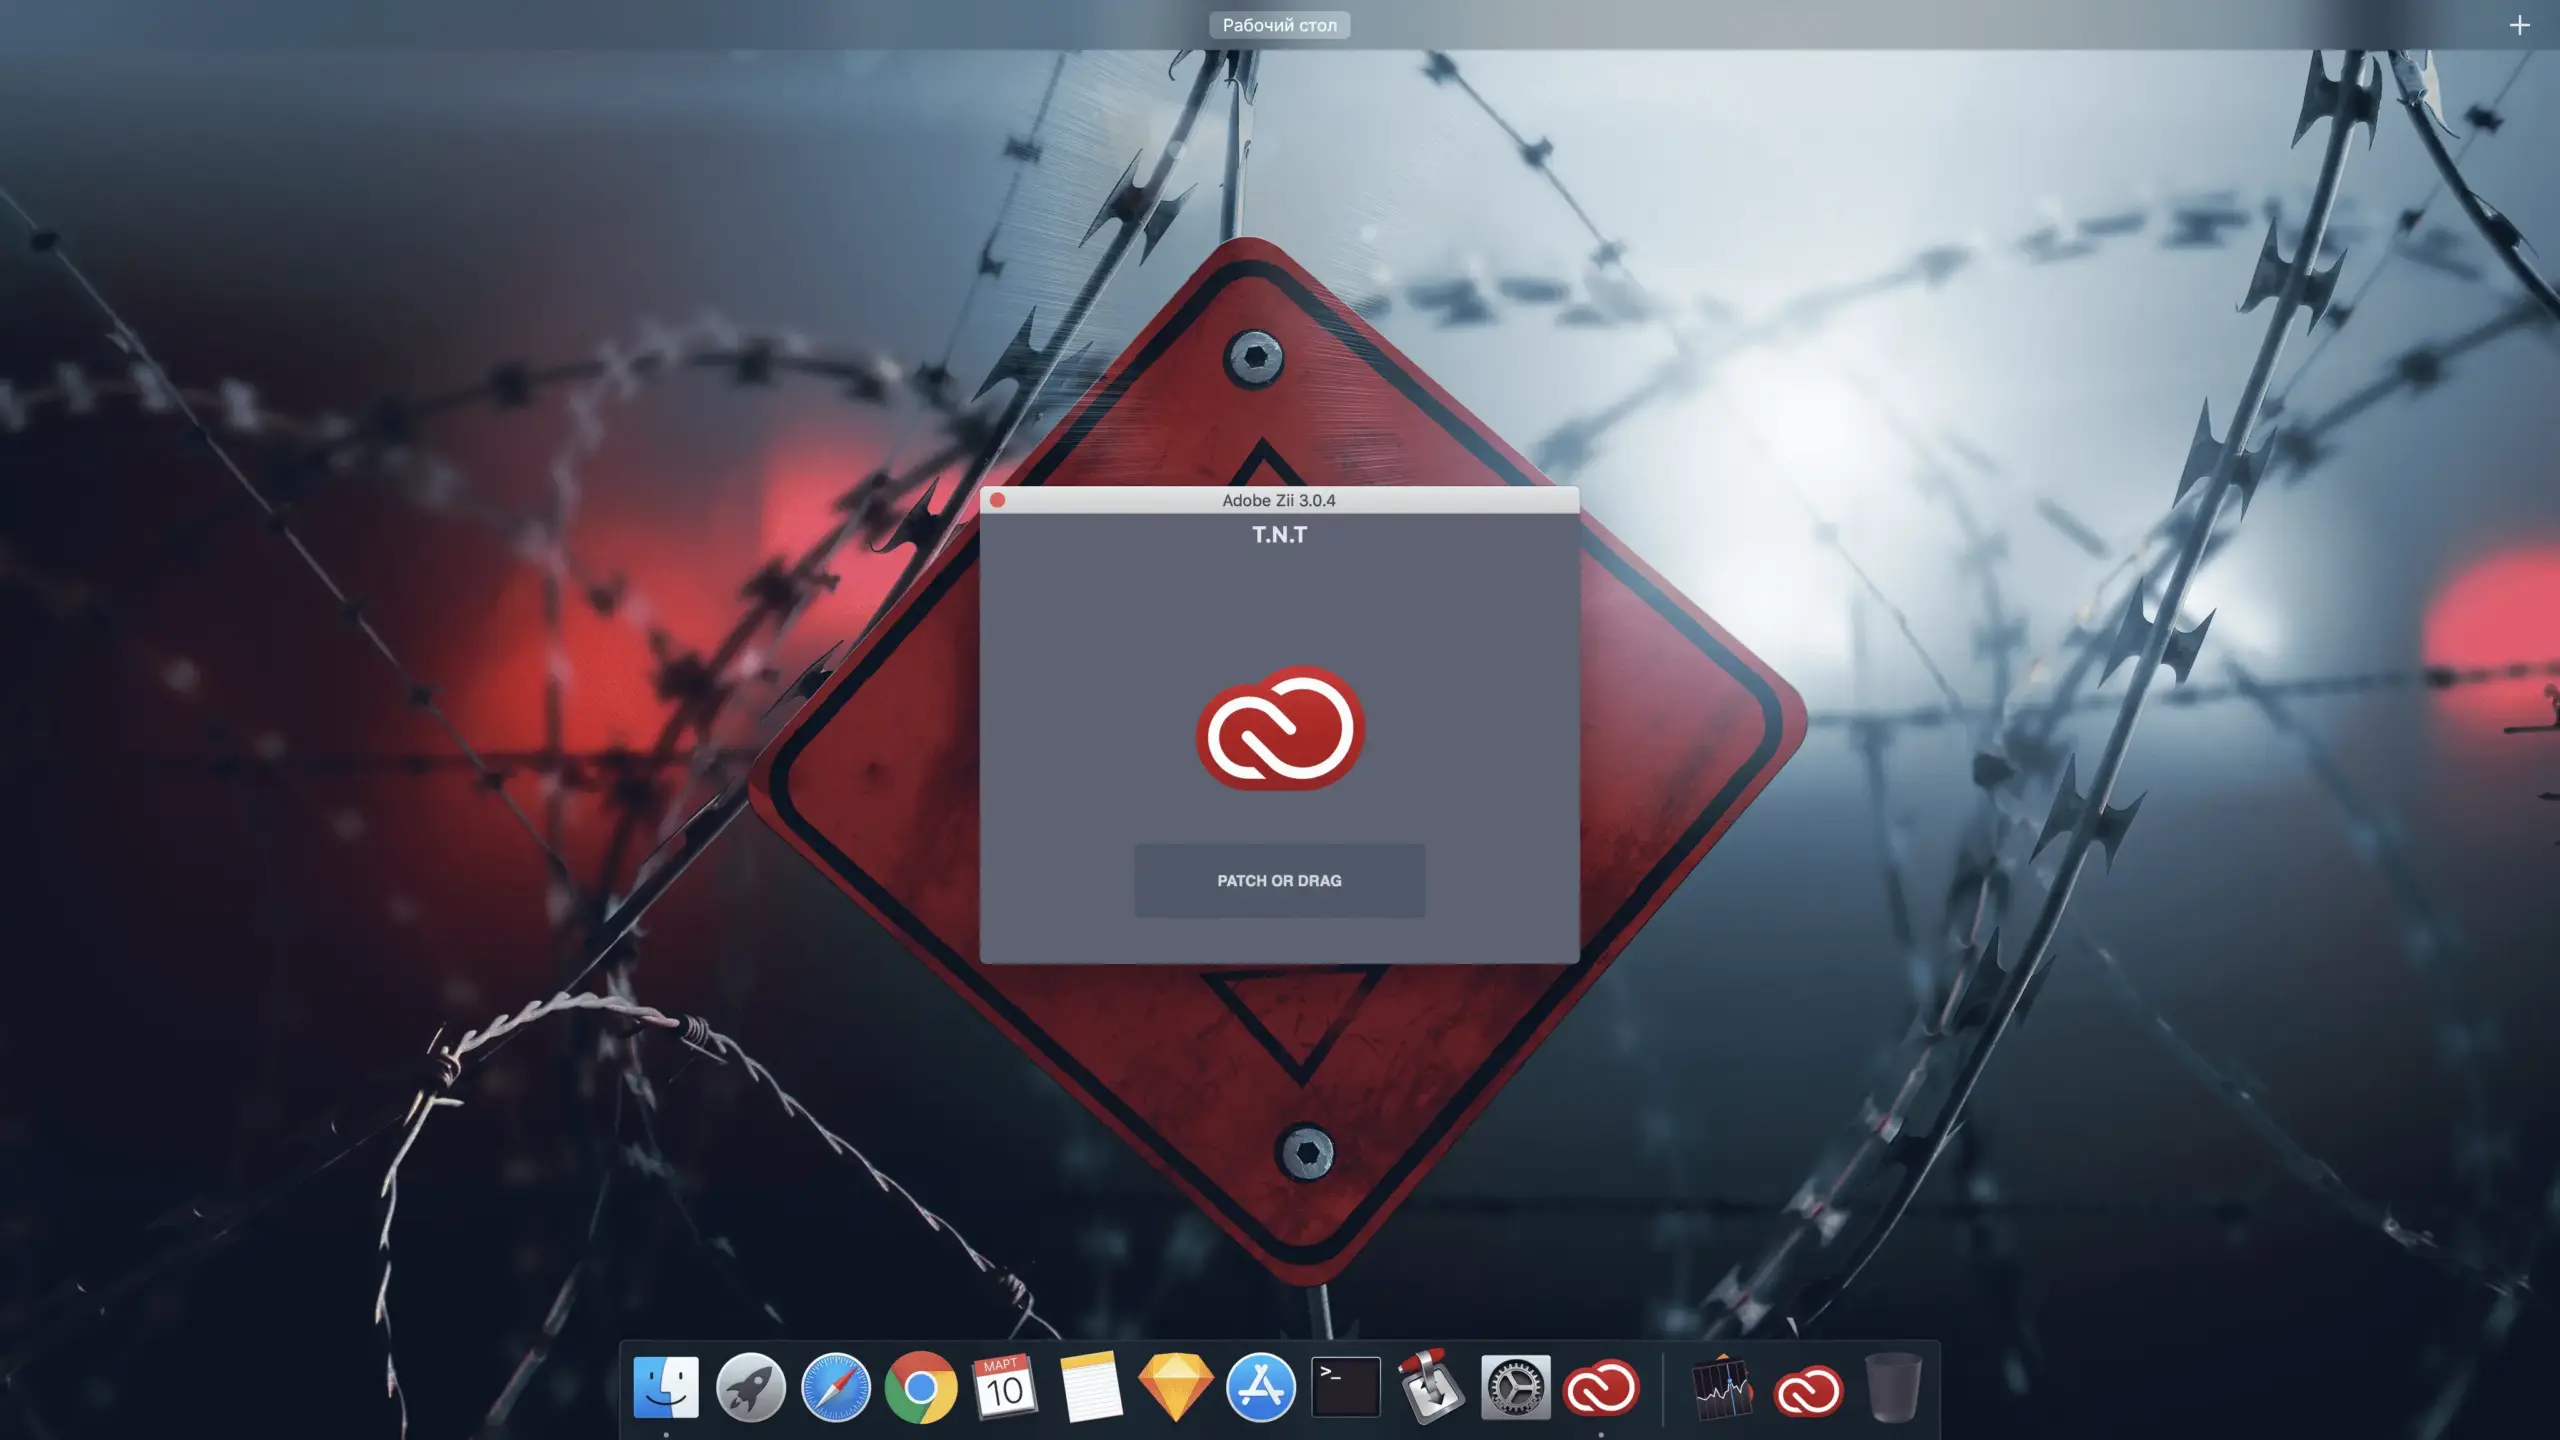Select the Рабочий стол desktop space label
2560x1440 pixels.
[x=1279, y=25]
